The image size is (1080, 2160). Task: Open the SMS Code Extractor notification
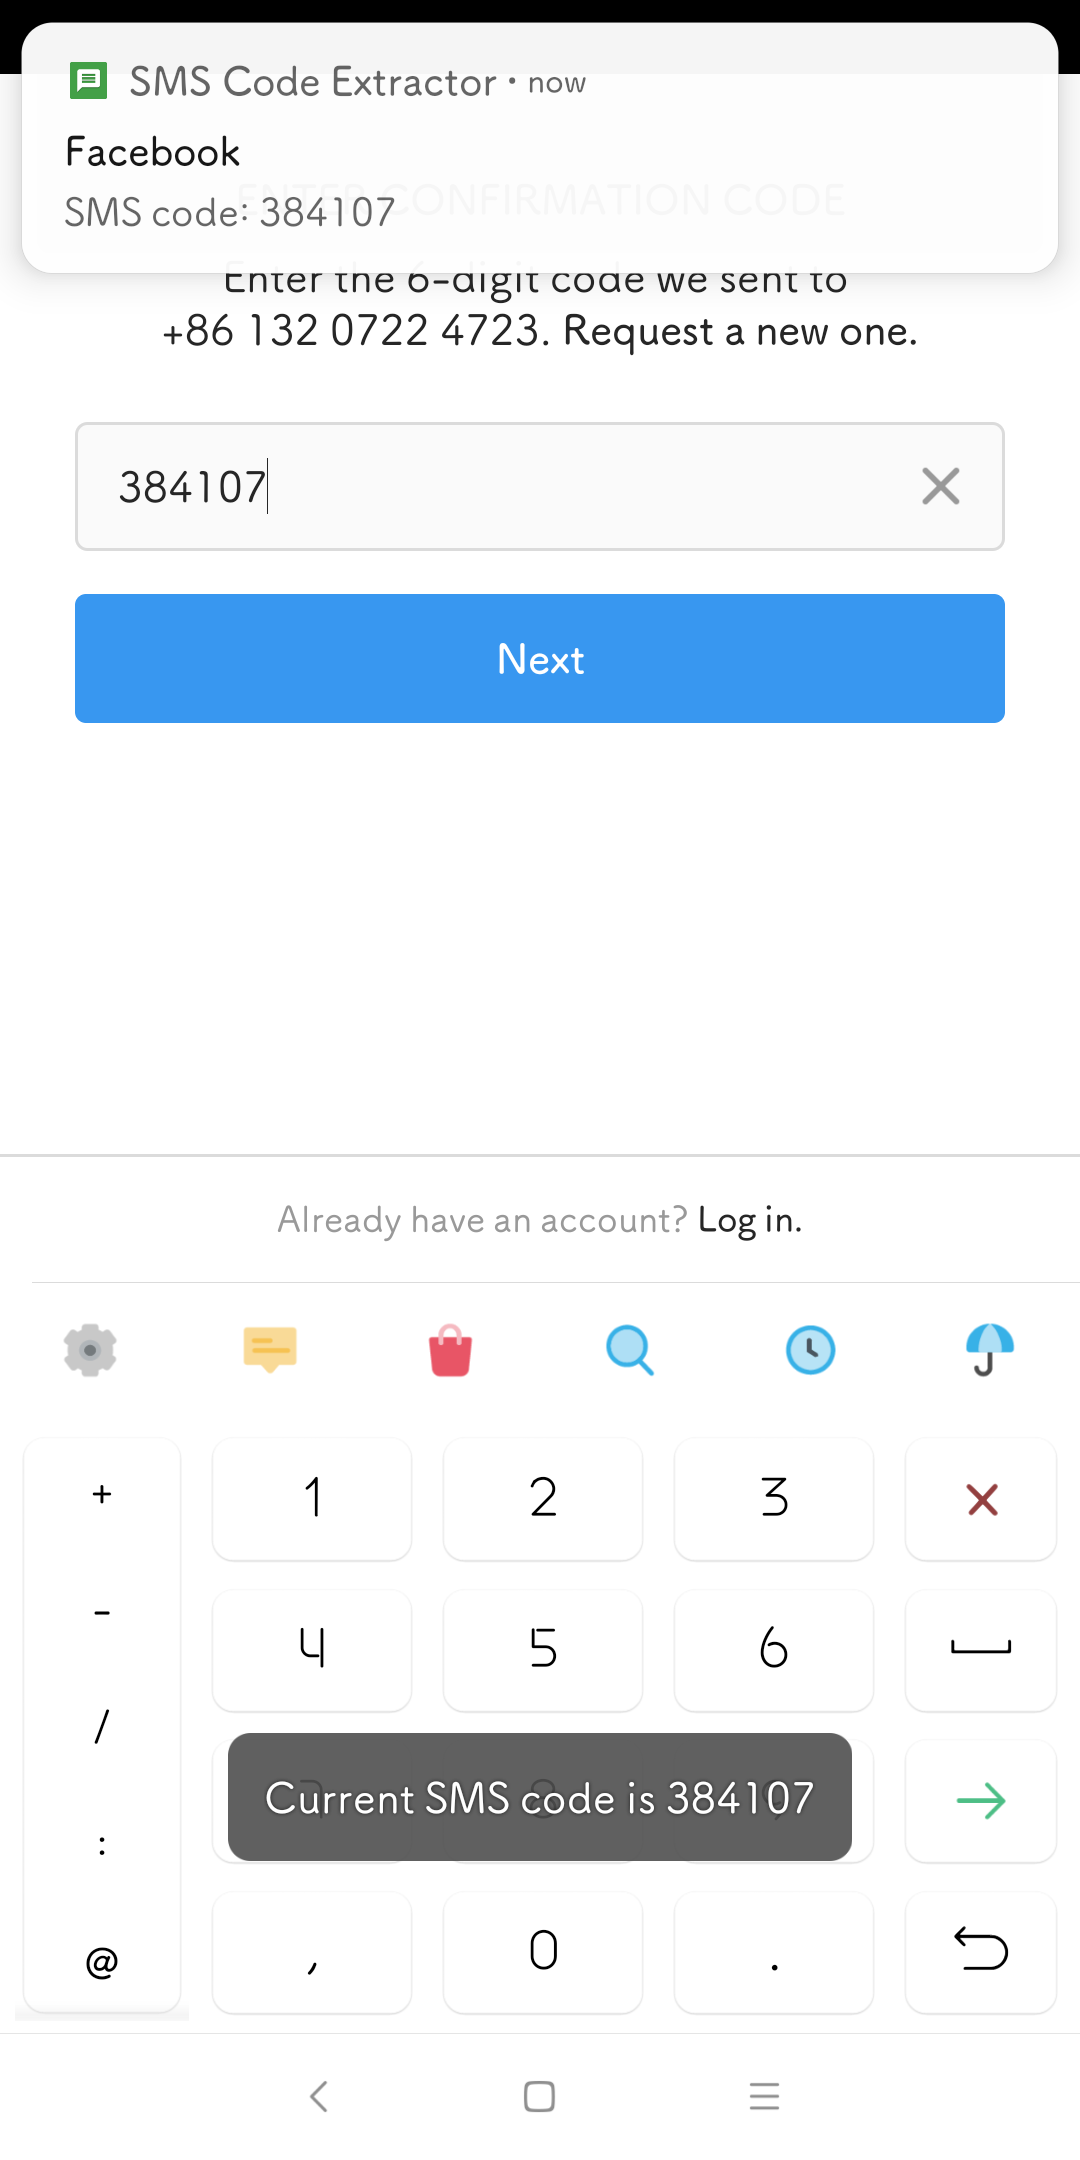tap(540, 148)
